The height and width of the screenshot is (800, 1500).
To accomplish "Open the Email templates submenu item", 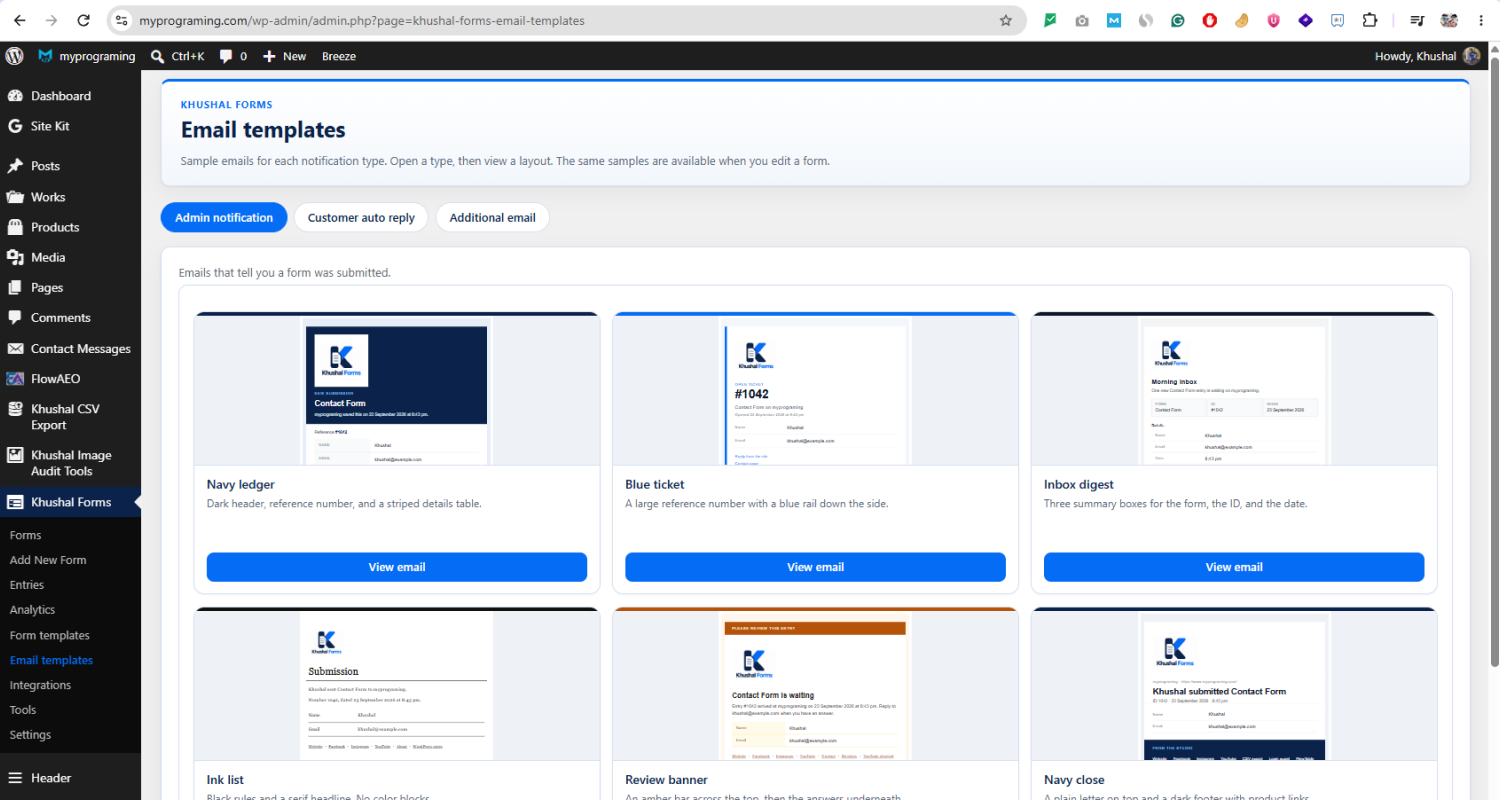I will [51, 660].
